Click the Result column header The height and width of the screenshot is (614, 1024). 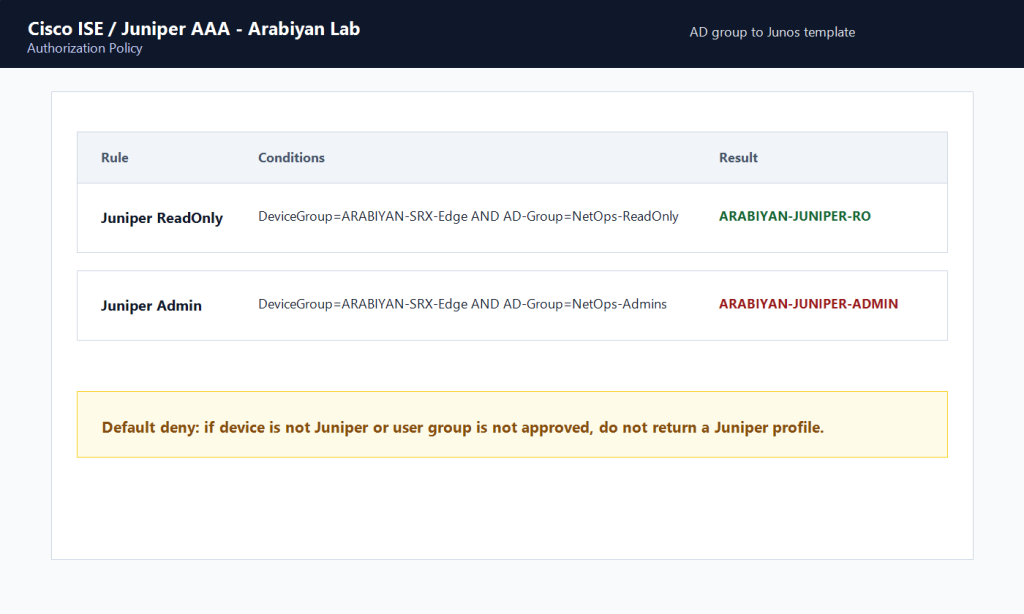pyautogui.click(x=739, y=157)
